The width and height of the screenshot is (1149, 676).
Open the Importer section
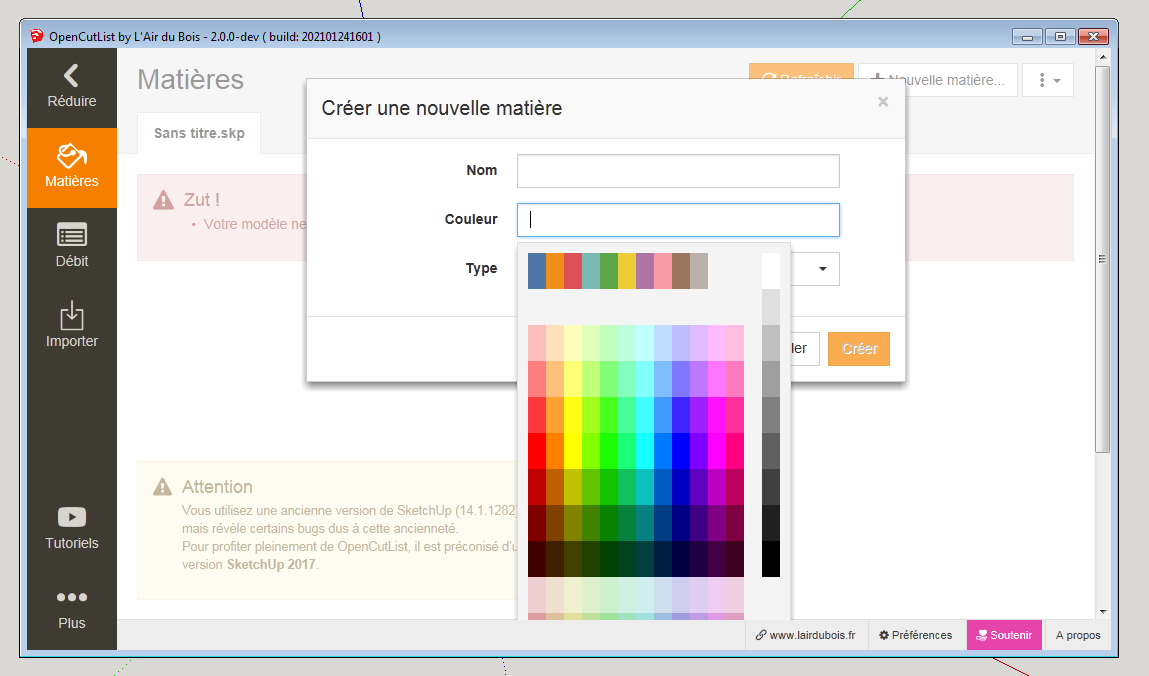pyautogui.click(x=72, y=327)
